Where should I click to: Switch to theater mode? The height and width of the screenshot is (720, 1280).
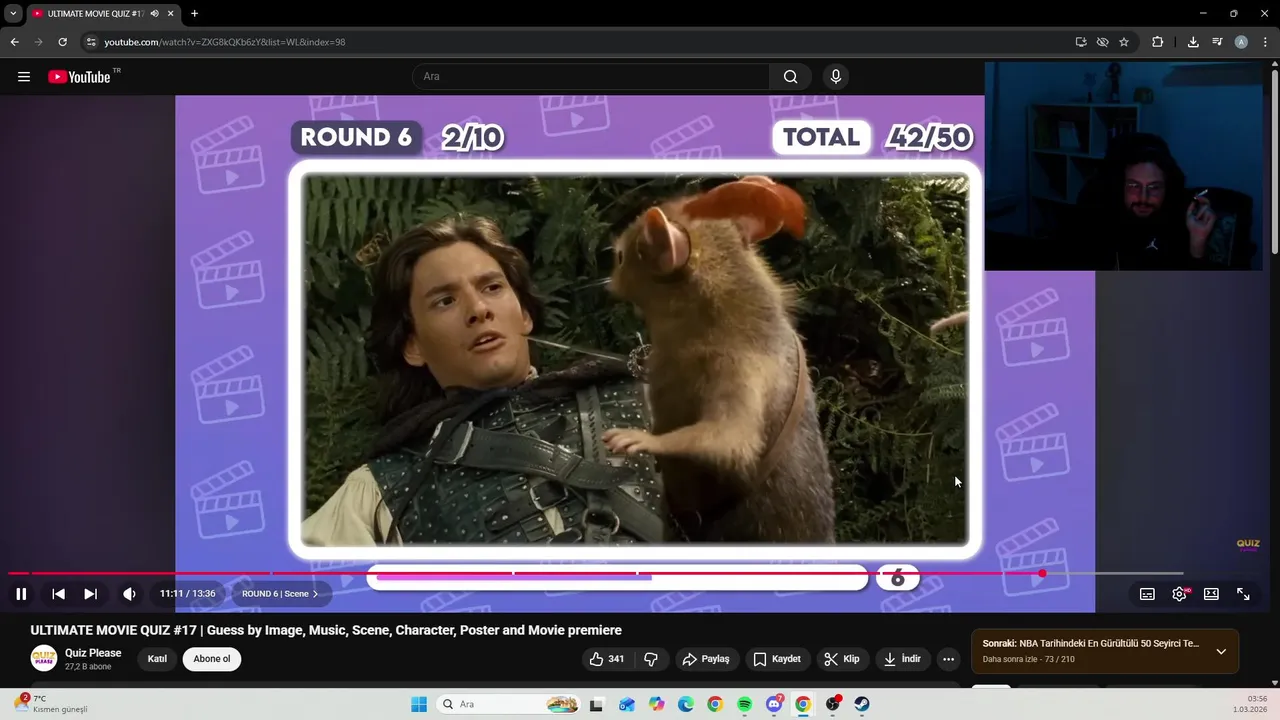(x=1211, y=594)
